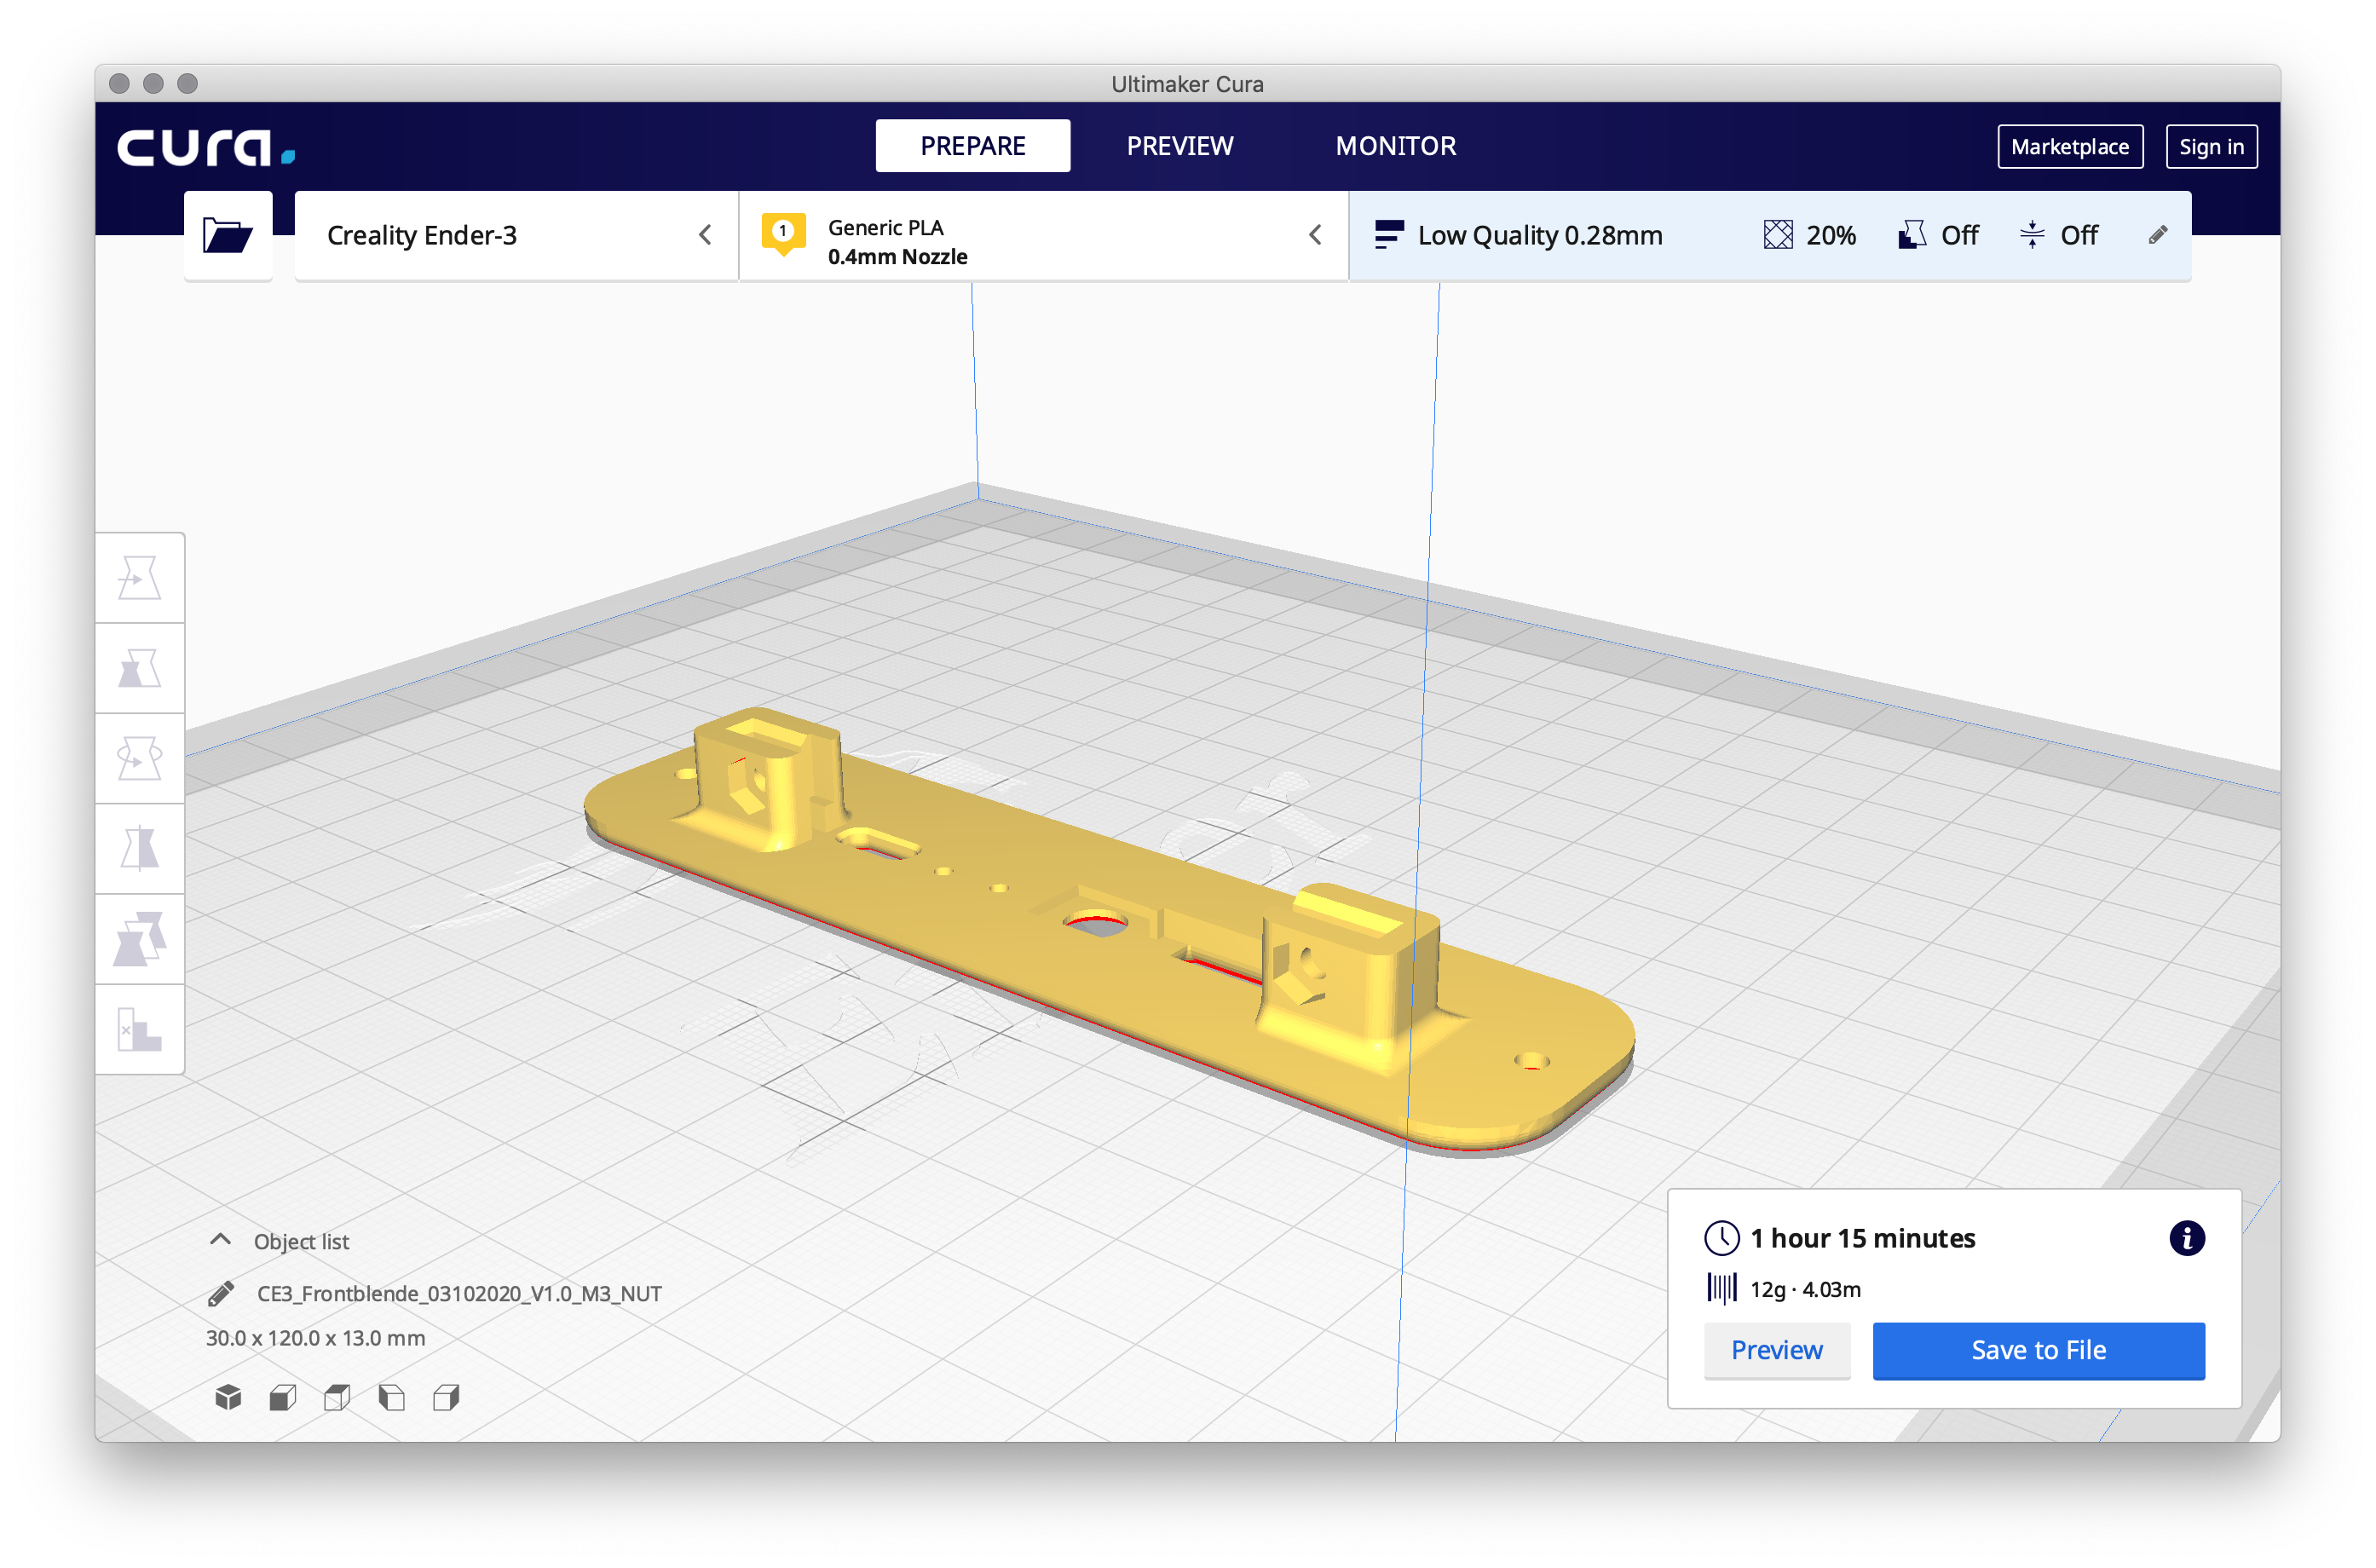Screen dimensions: 2376x1568
Task: Click the Cura logo
Action: click(x=206, y=147)
